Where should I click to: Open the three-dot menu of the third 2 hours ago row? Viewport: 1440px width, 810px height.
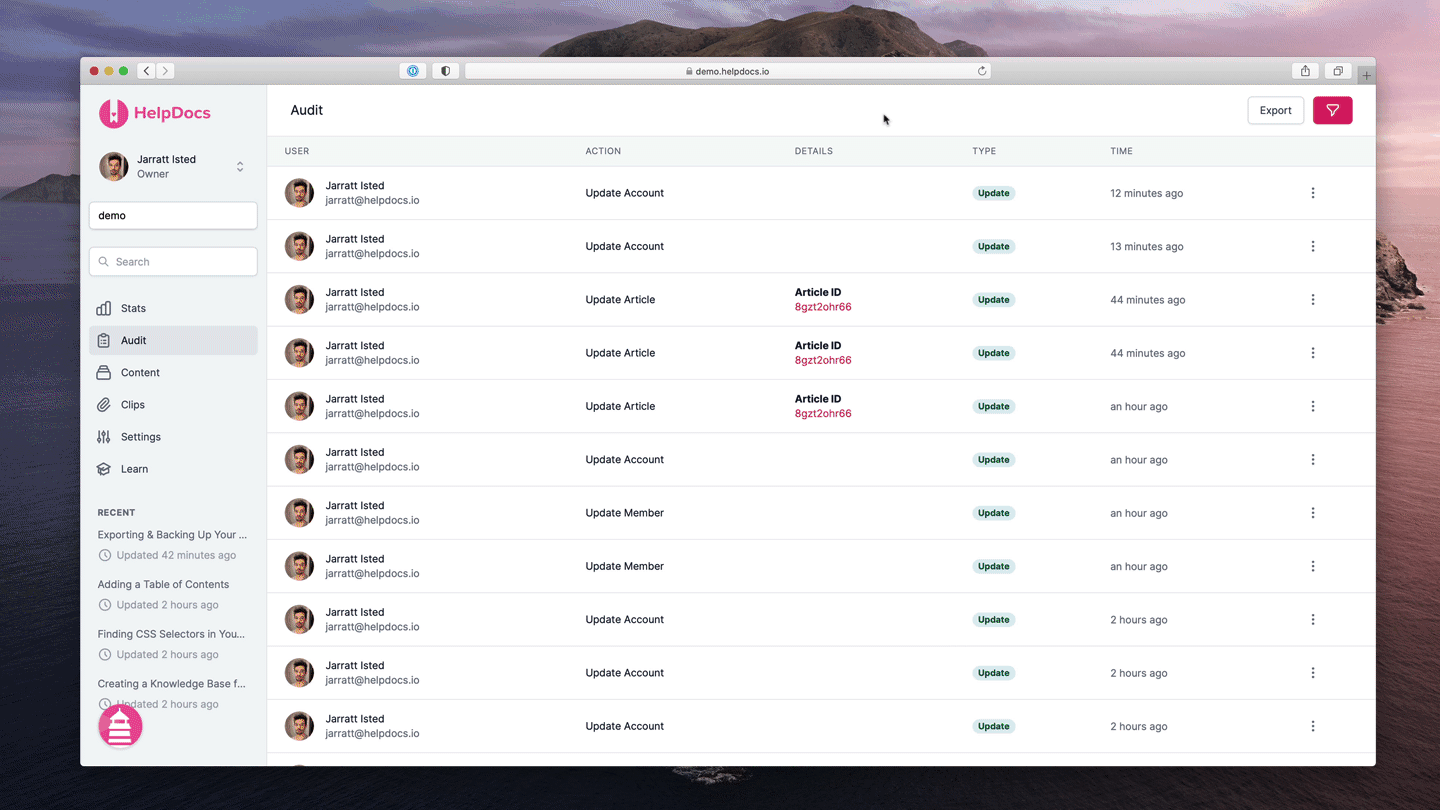(x=1313, y=726)
